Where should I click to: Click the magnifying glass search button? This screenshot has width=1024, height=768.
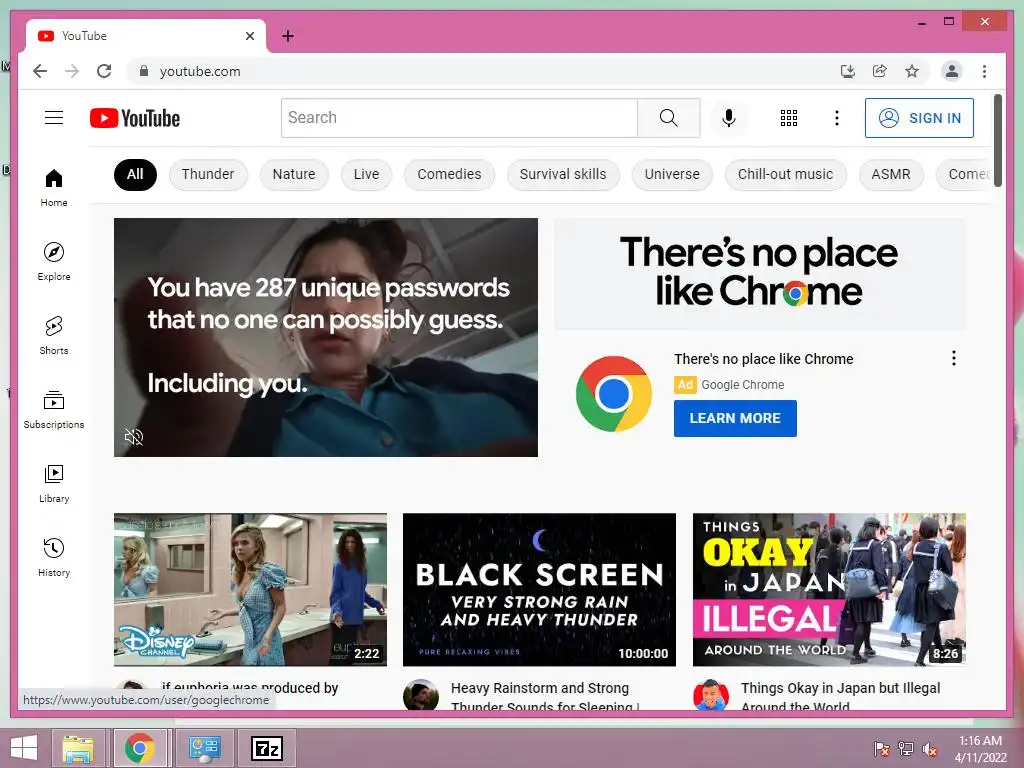point(668,118)
